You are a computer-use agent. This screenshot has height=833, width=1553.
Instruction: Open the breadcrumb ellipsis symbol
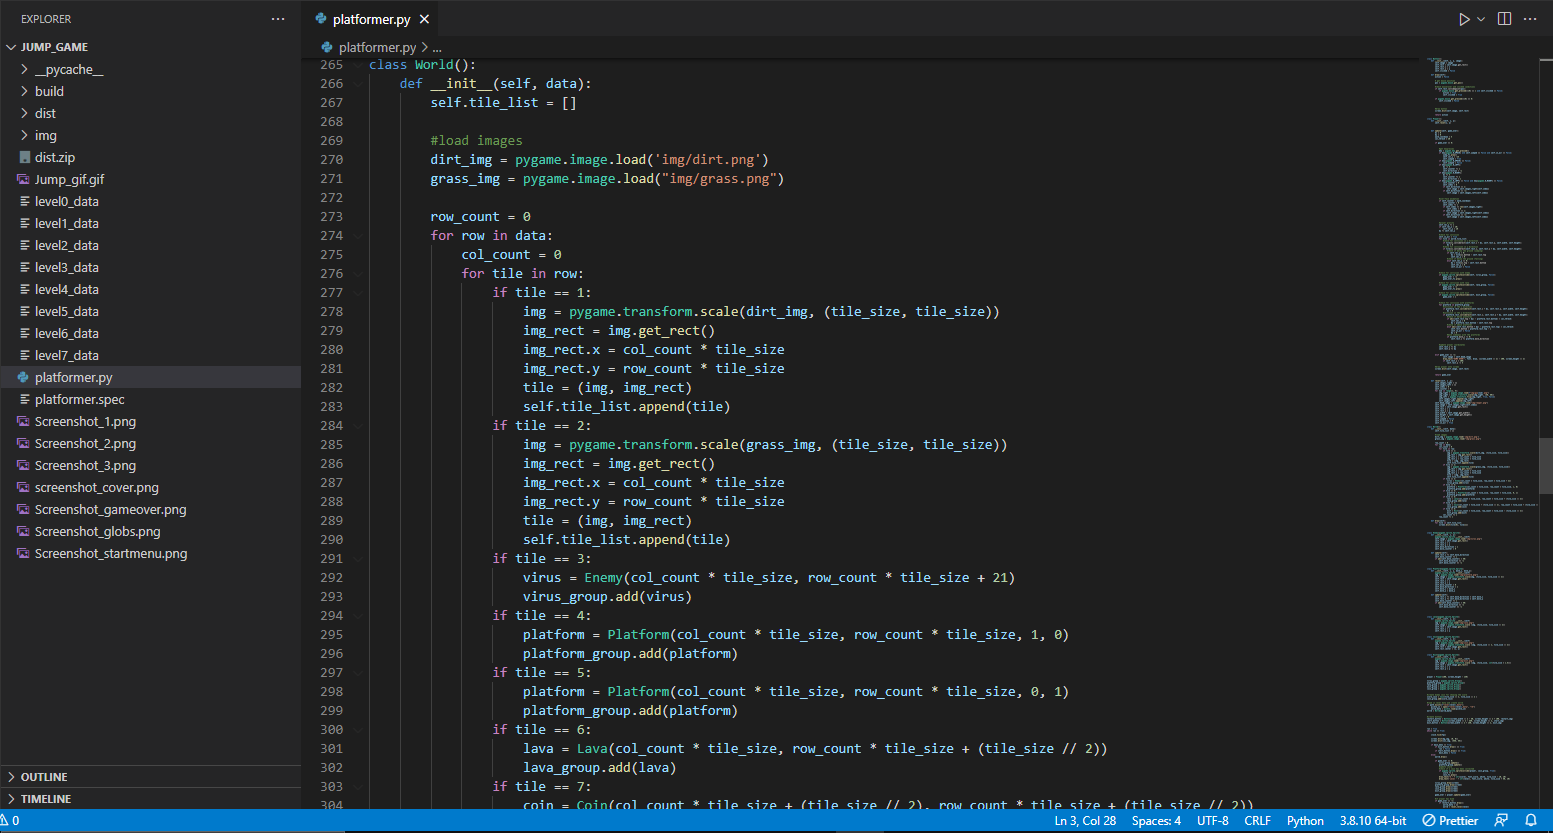point(437,47)
